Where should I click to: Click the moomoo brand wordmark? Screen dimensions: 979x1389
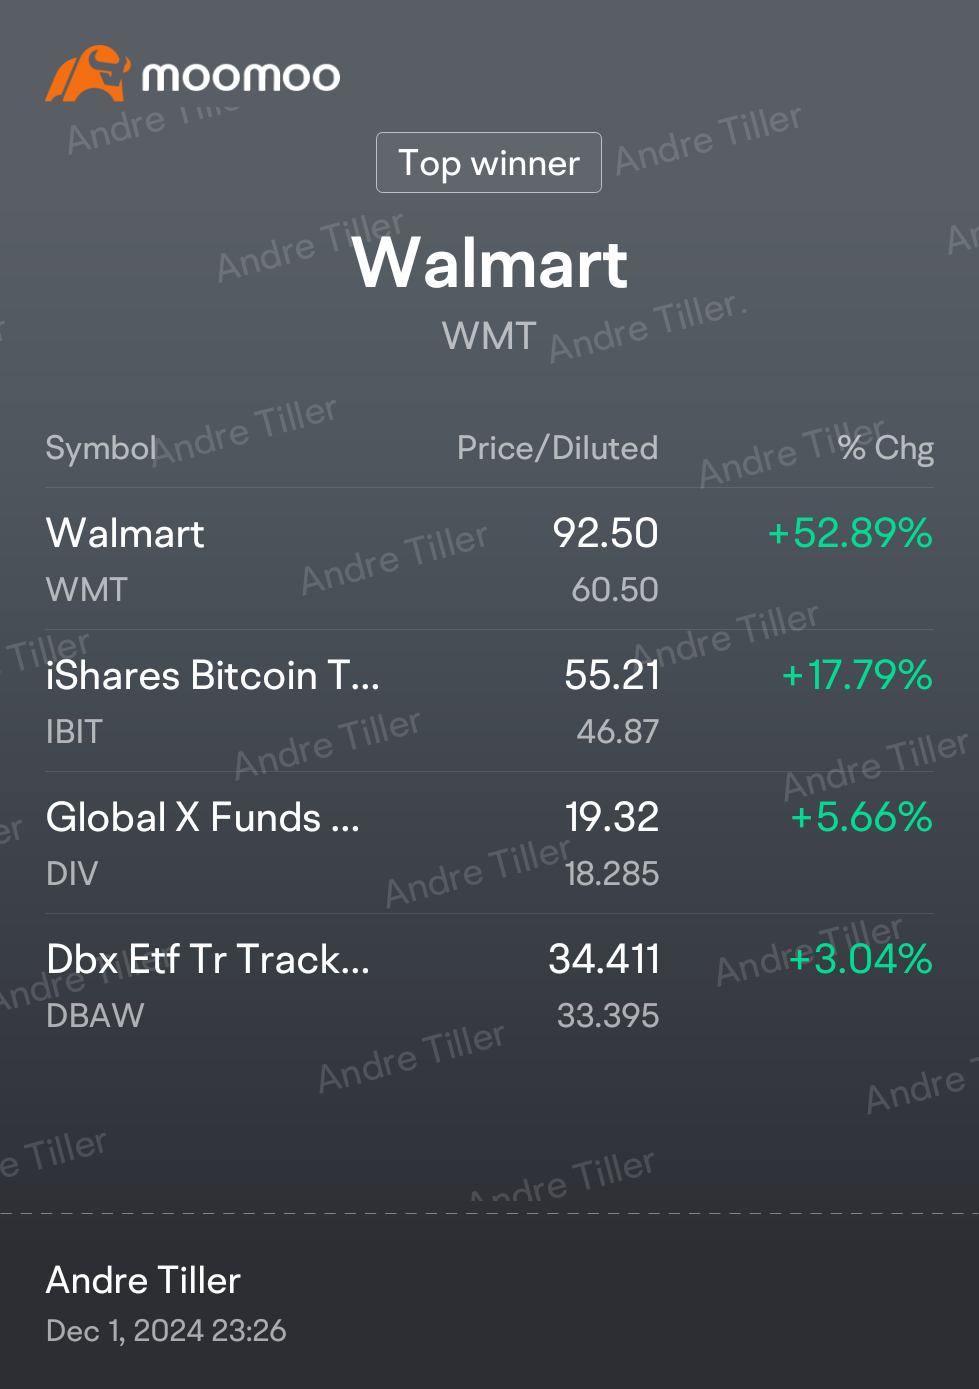pos(241,76)
